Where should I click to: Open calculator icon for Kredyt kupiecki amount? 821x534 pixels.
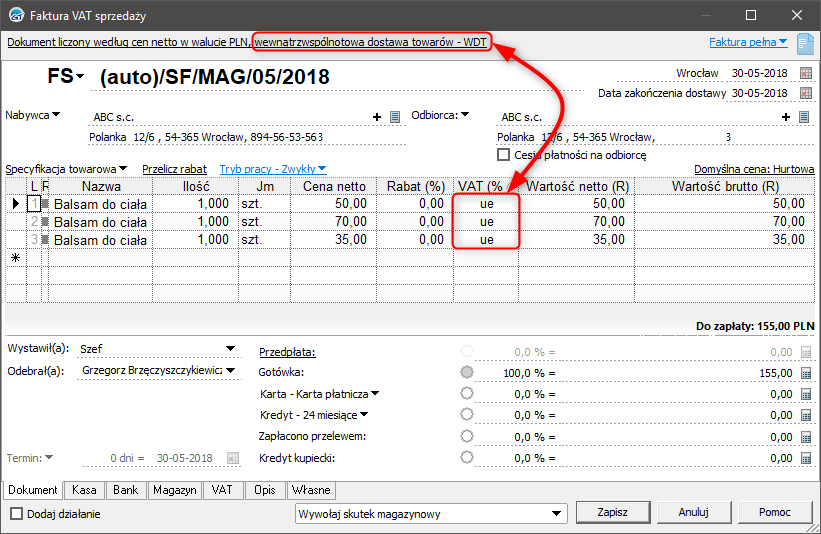(x=805, y=457)
